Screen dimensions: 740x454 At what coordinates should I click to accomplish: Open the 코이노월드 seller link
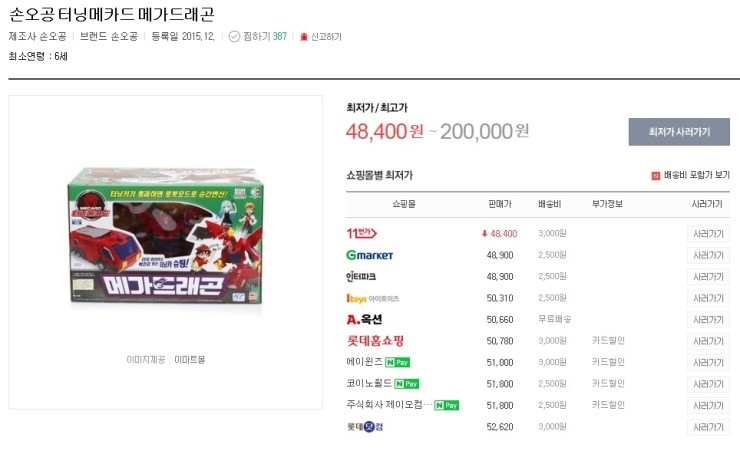coord(369,383)
